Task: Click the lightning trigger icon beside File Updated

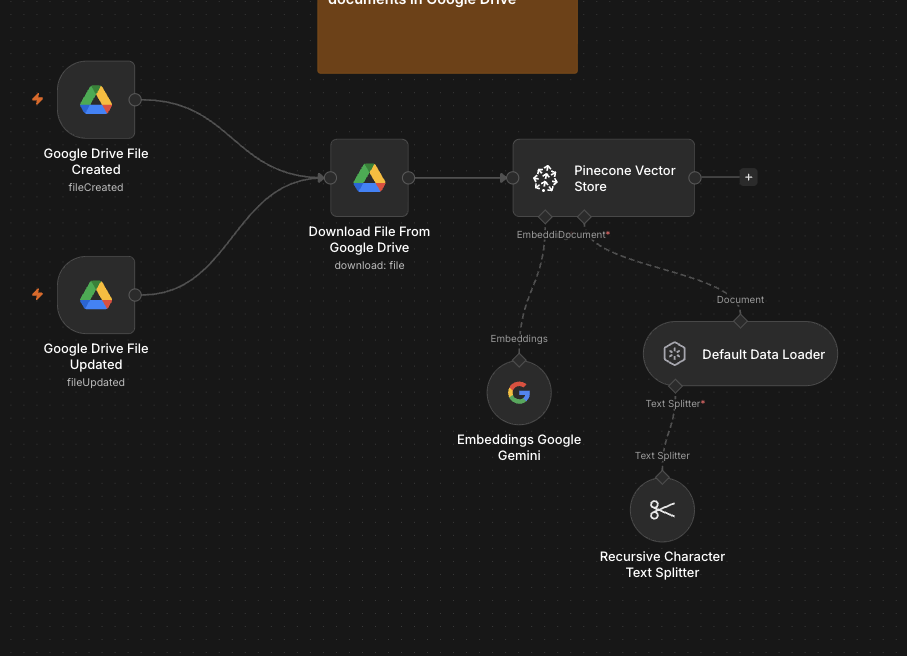Action: tap(38, 294)
